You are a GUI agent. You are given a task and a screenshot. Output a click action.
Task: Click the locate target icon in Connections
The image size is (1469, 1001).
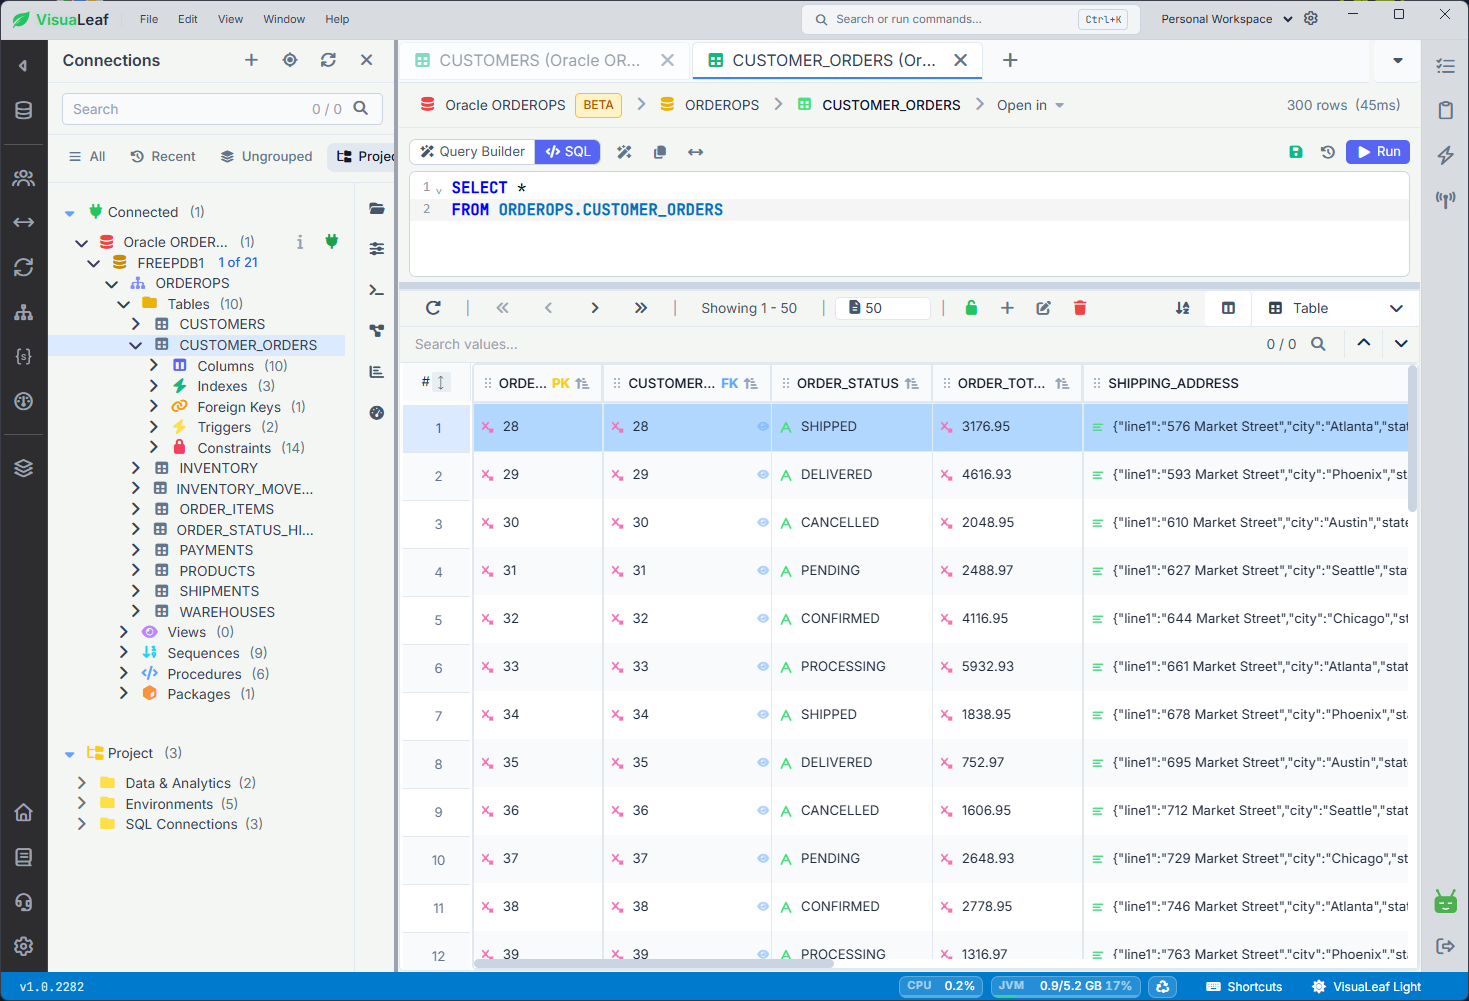pos(290,60)
